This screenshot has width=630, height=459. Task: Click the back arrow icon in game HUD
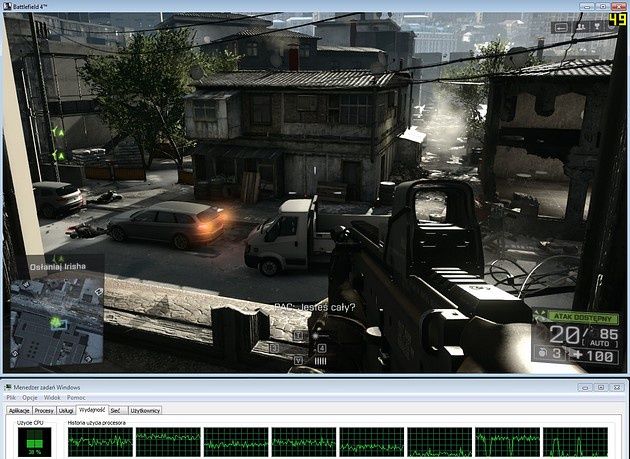click(561, 27)
